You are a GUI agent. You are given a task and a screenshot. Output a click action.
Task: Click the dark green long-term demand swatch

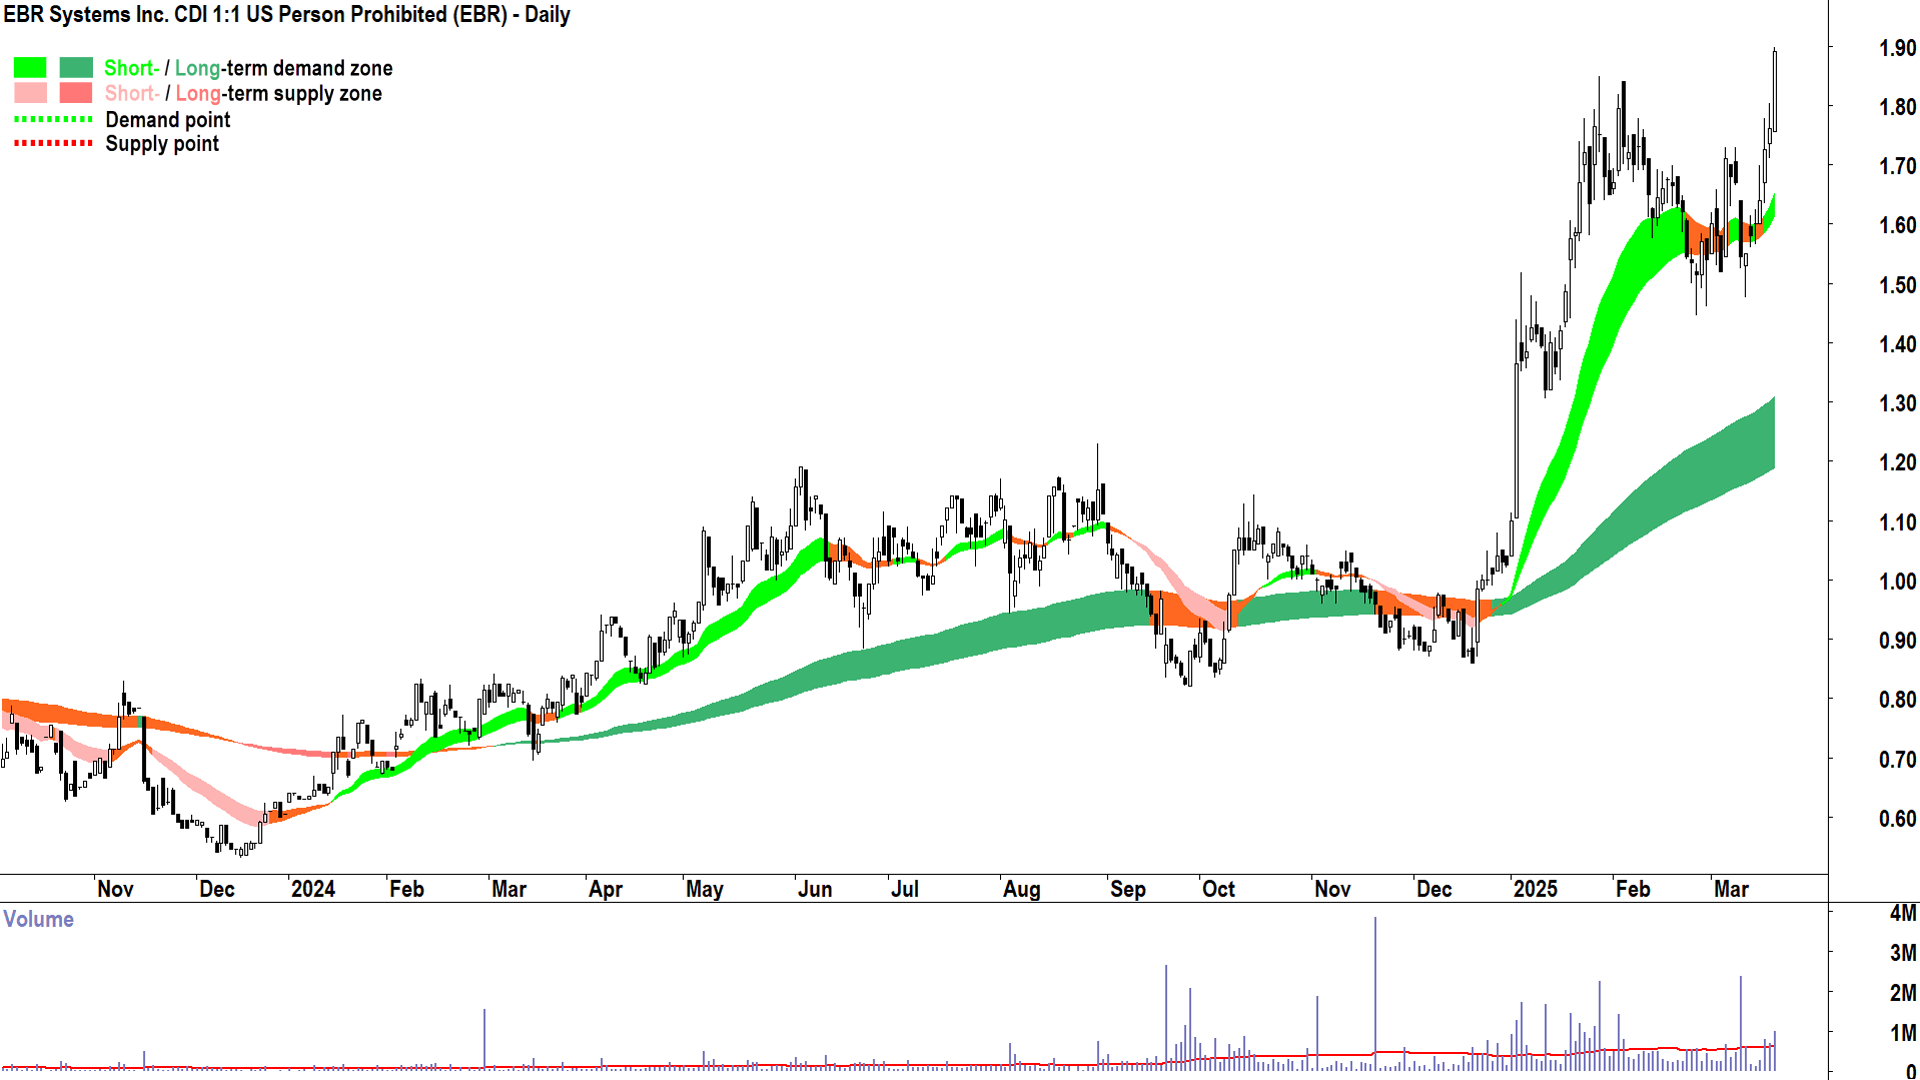pyautogui.click(x=76, y=68)
